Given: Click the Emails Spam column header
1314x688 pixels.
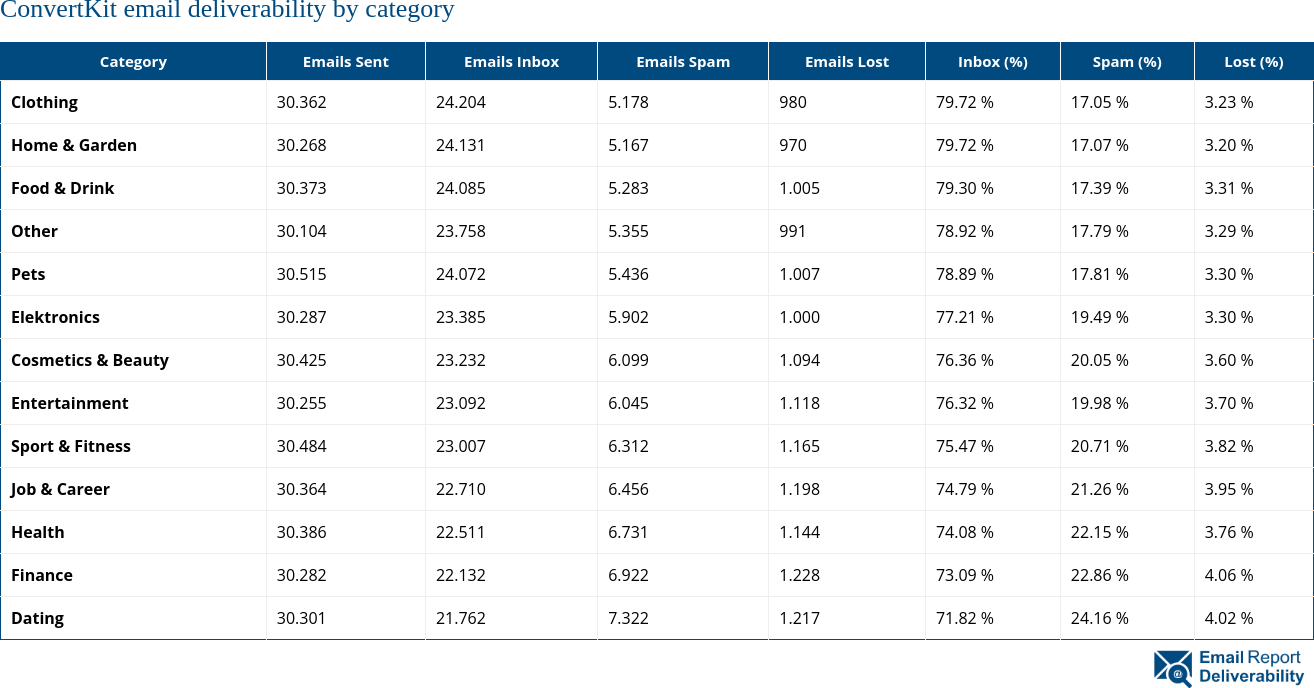Looking at the screenshot, I should tap(683, 61).
